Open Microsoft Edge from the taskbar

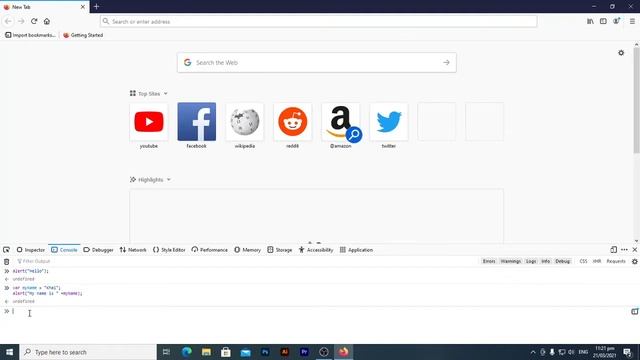point(187,352)
